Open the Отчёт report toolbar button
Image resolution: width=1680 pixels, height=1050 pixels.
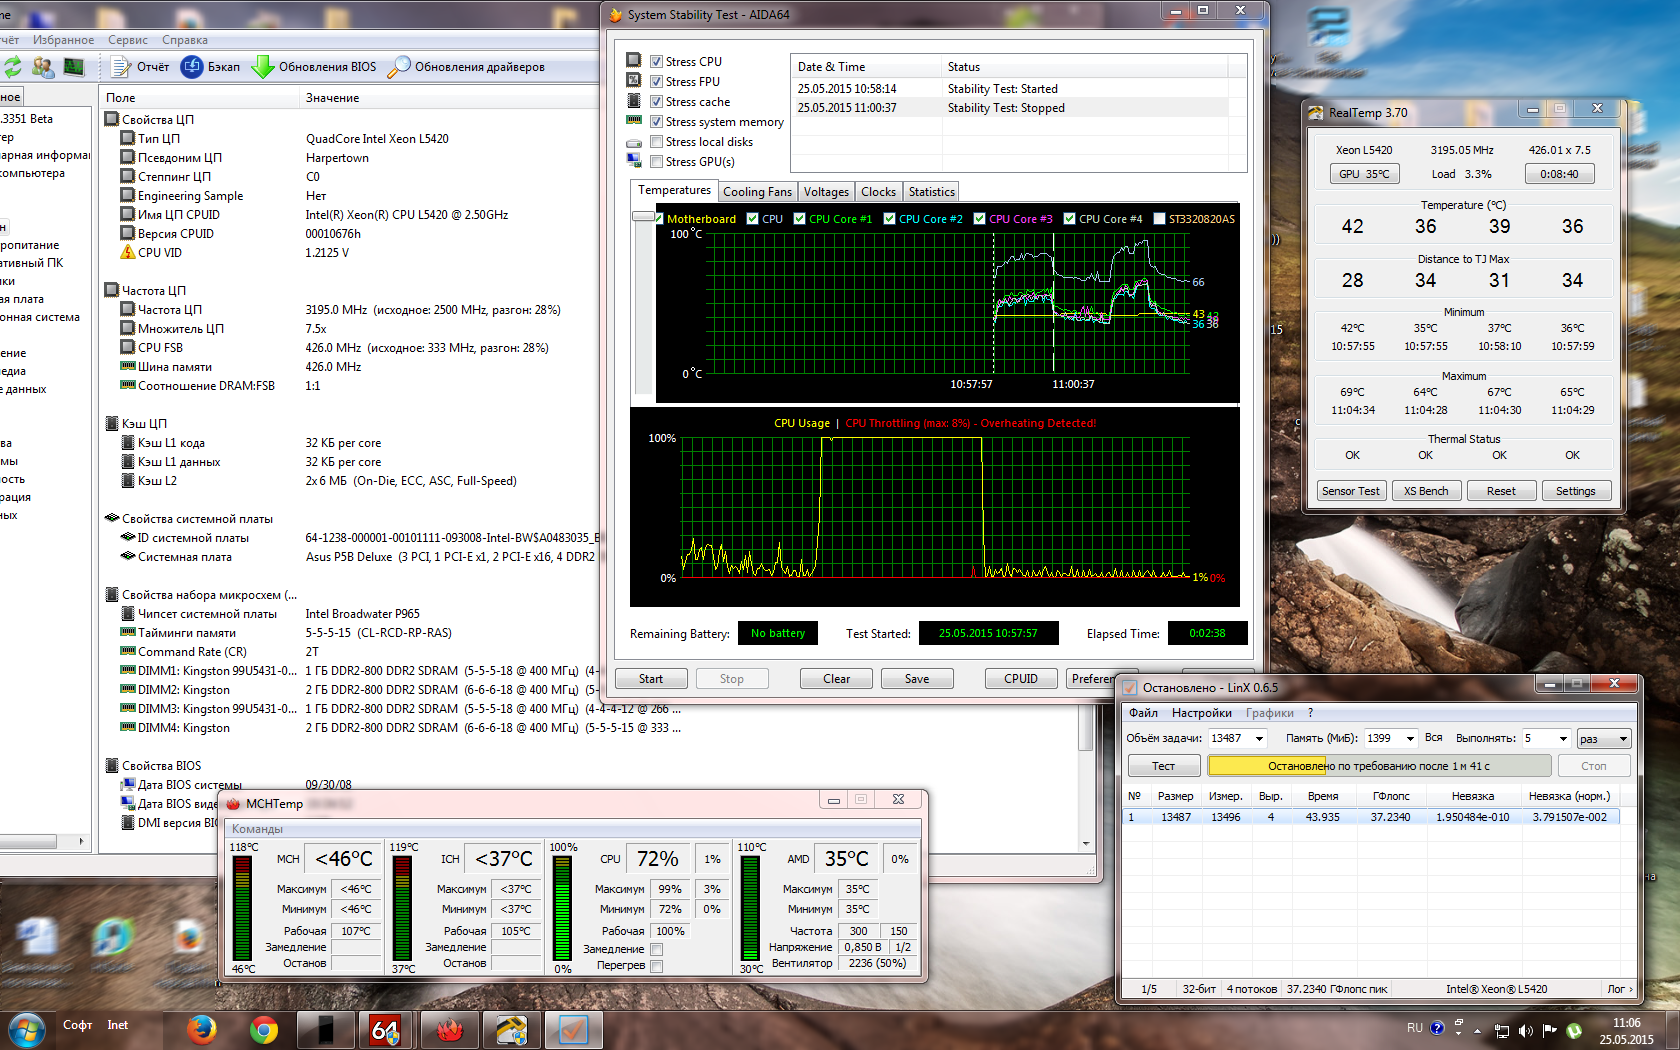coord(140,67)
